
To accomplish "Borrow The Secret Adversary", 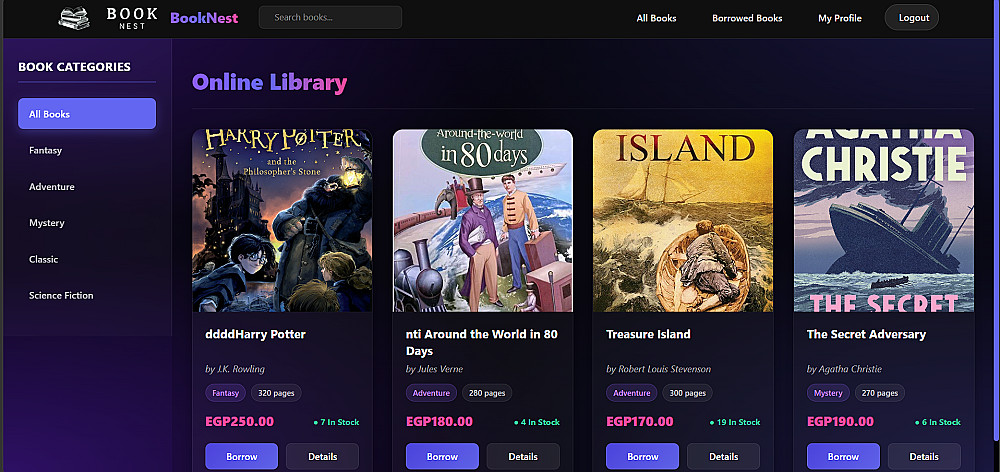I will pos(843,457).
